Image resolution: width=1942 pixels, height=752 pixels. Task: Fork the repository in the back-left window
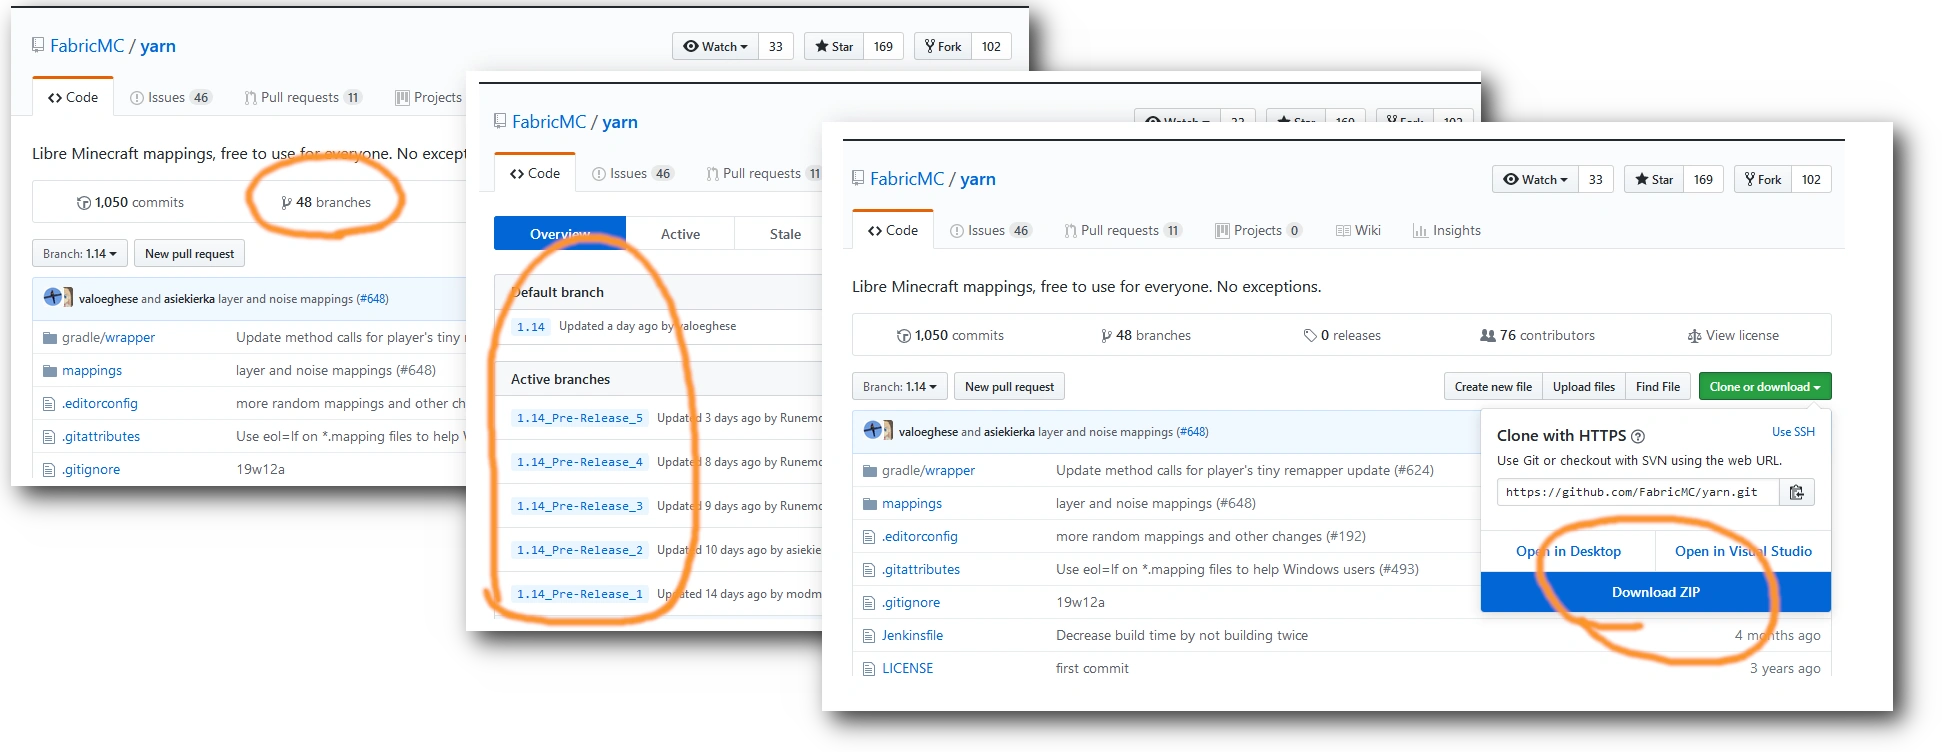[x=942, y=47]
